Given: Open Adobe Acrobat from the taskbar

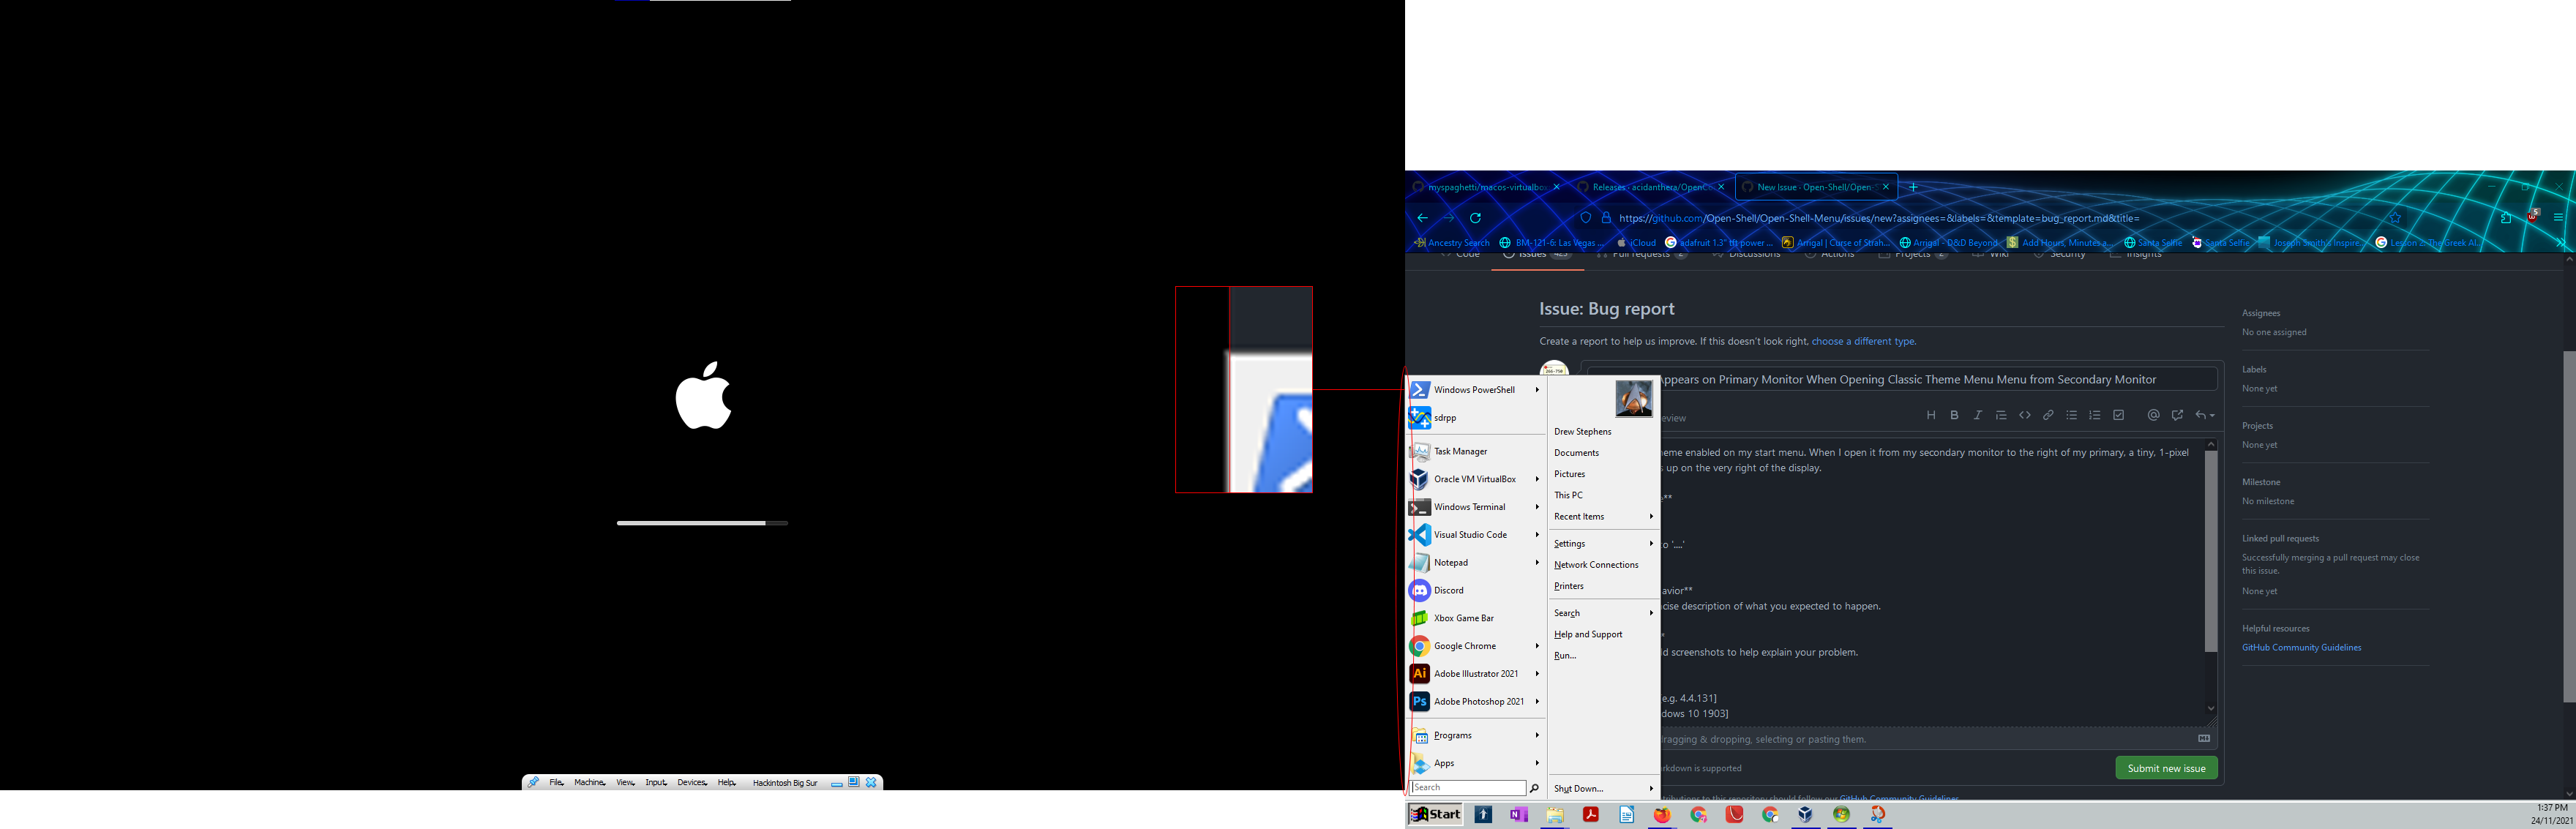Looking at the screenshot, I should [1590, 815].
